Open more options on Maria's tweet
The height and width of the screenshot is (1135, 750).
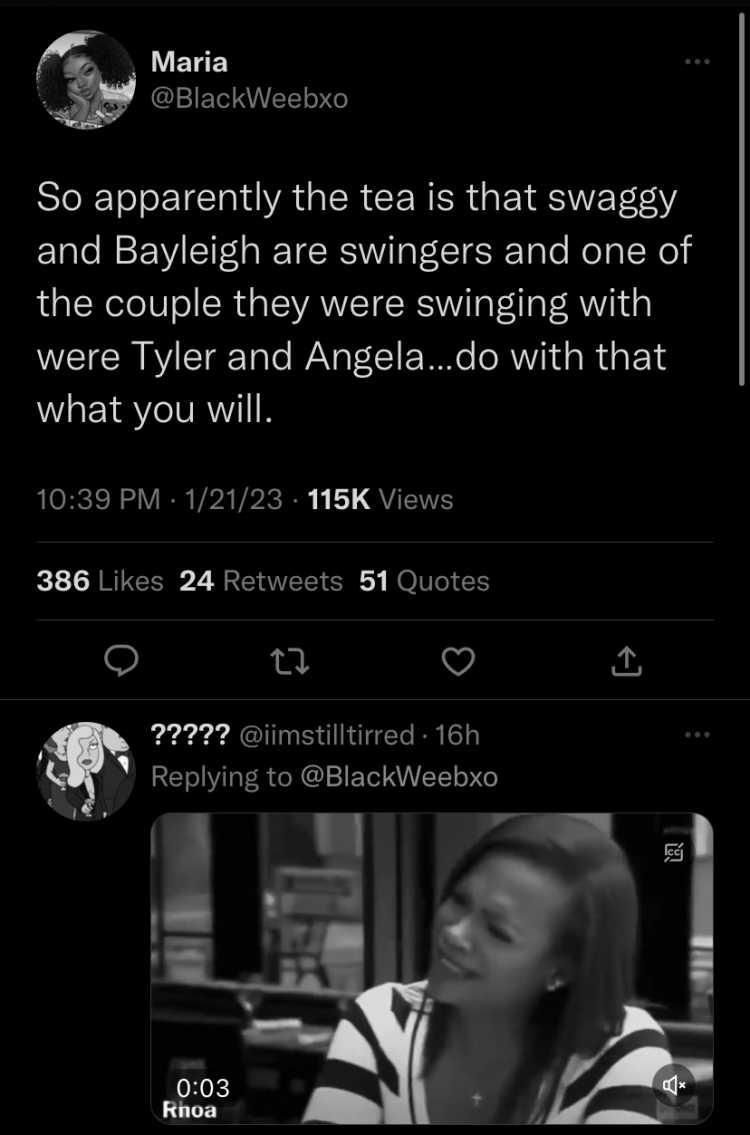699,62
